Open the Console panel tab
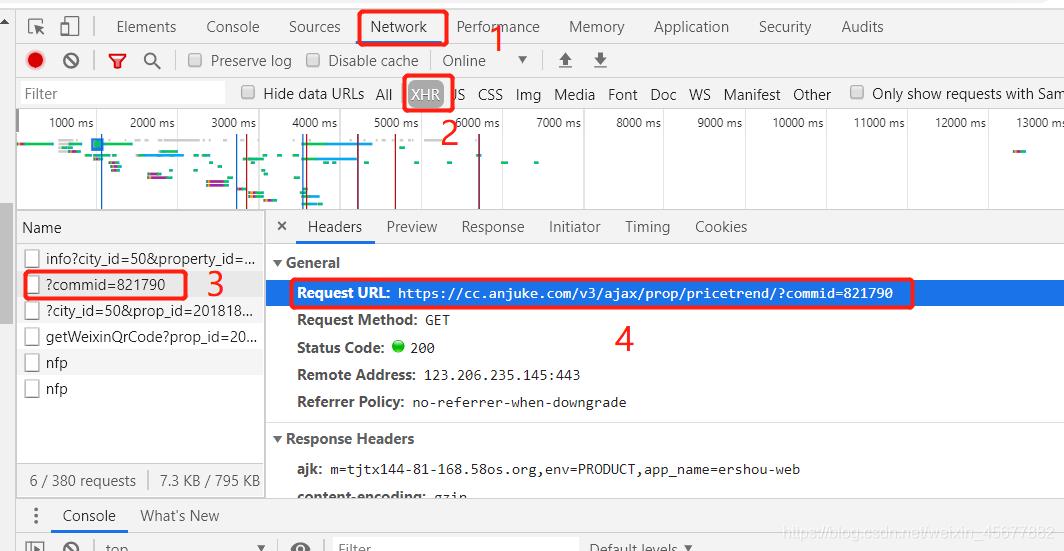 click(233, 27)
